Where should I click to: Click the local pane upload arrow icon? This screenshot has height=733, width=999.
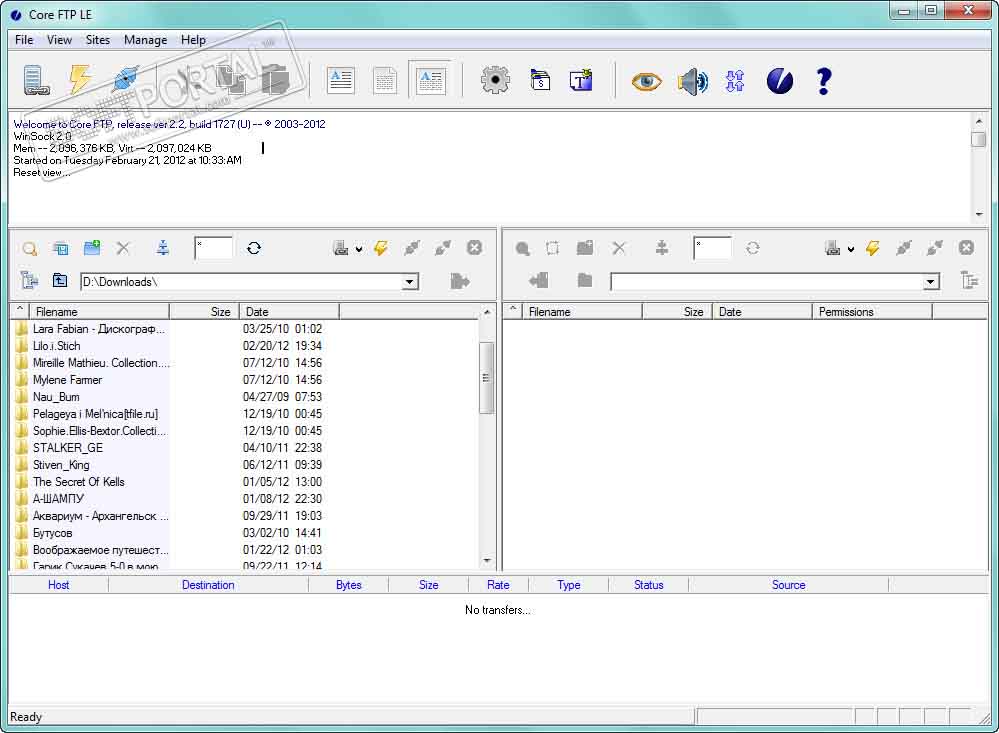click(x=162, y=248)
